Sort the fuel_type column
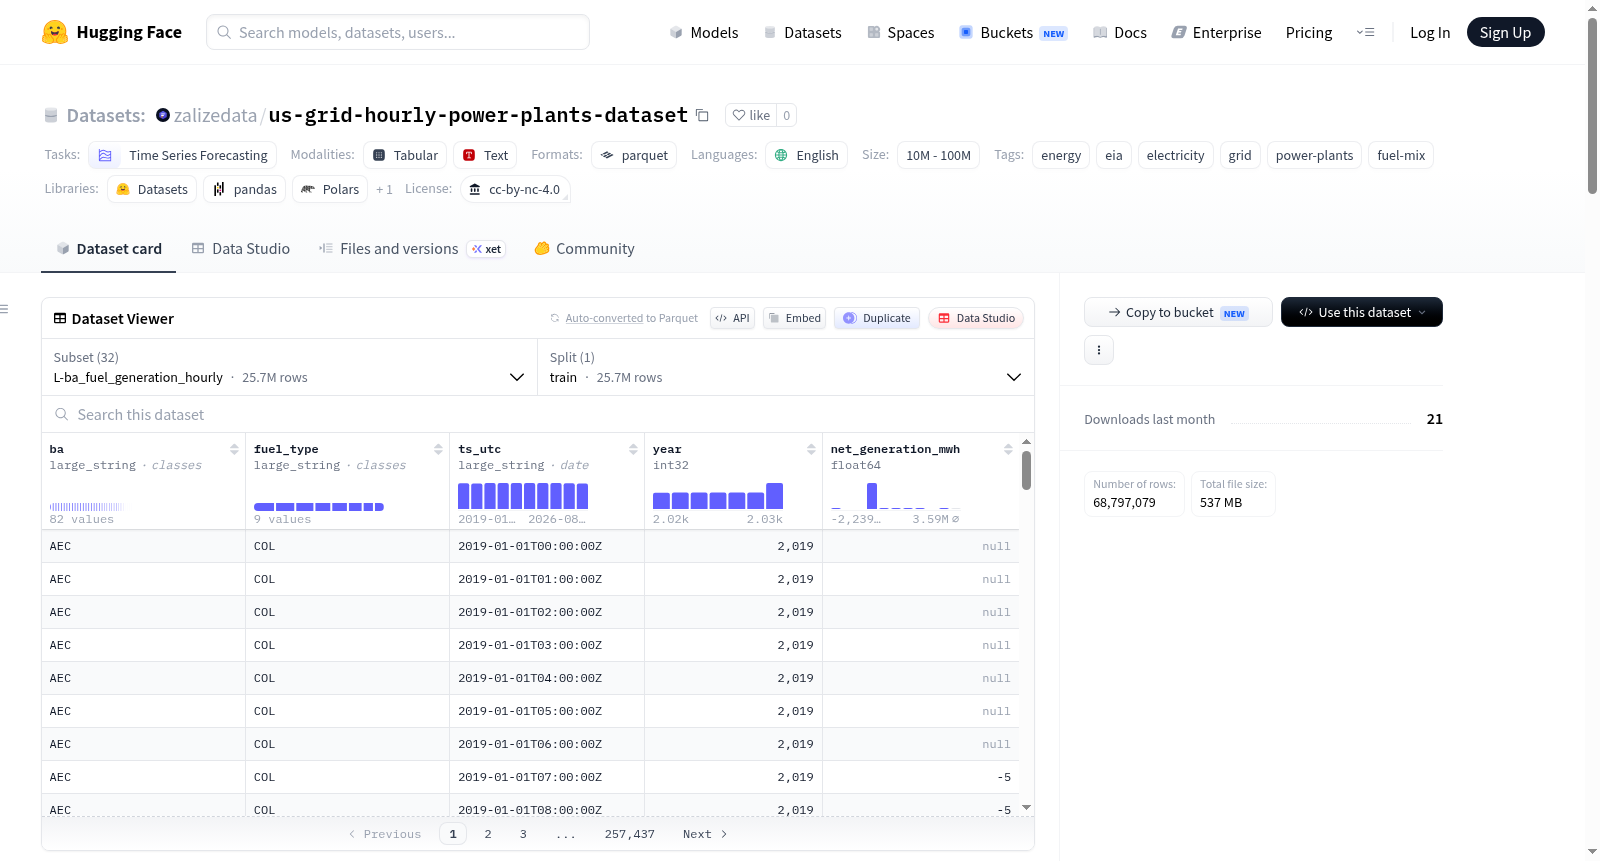1600x861 pixels. click(x=438, y=449)
